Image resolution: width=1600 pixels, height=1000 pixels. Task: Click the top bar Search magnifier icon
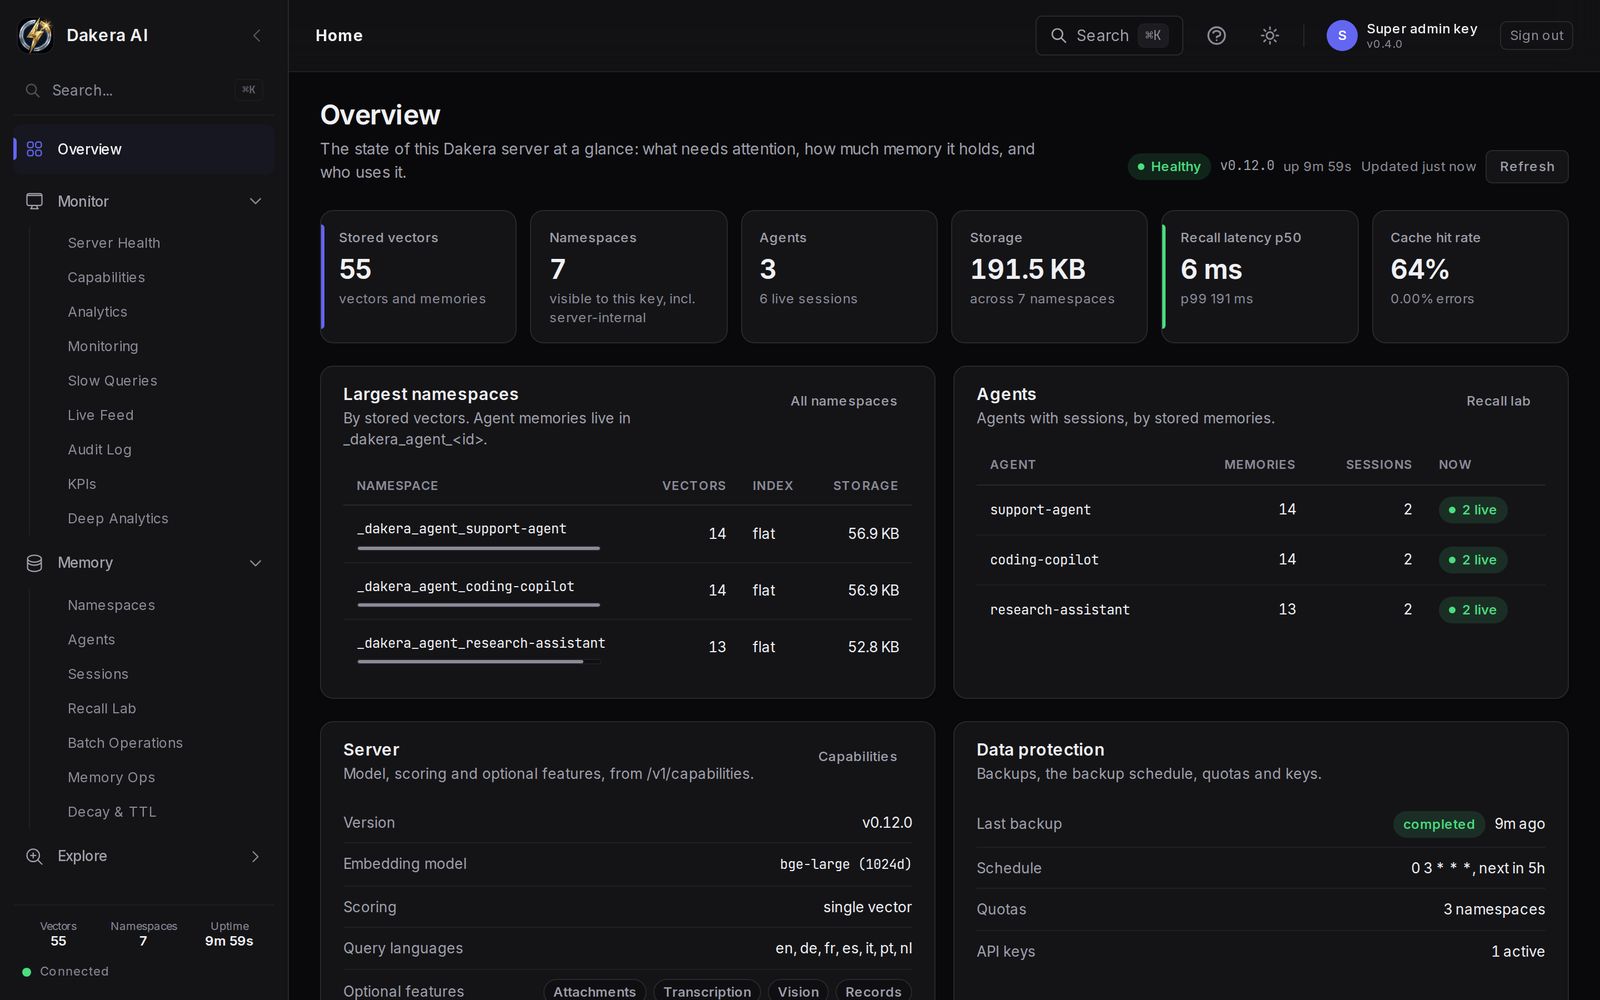pos(1058,35)
